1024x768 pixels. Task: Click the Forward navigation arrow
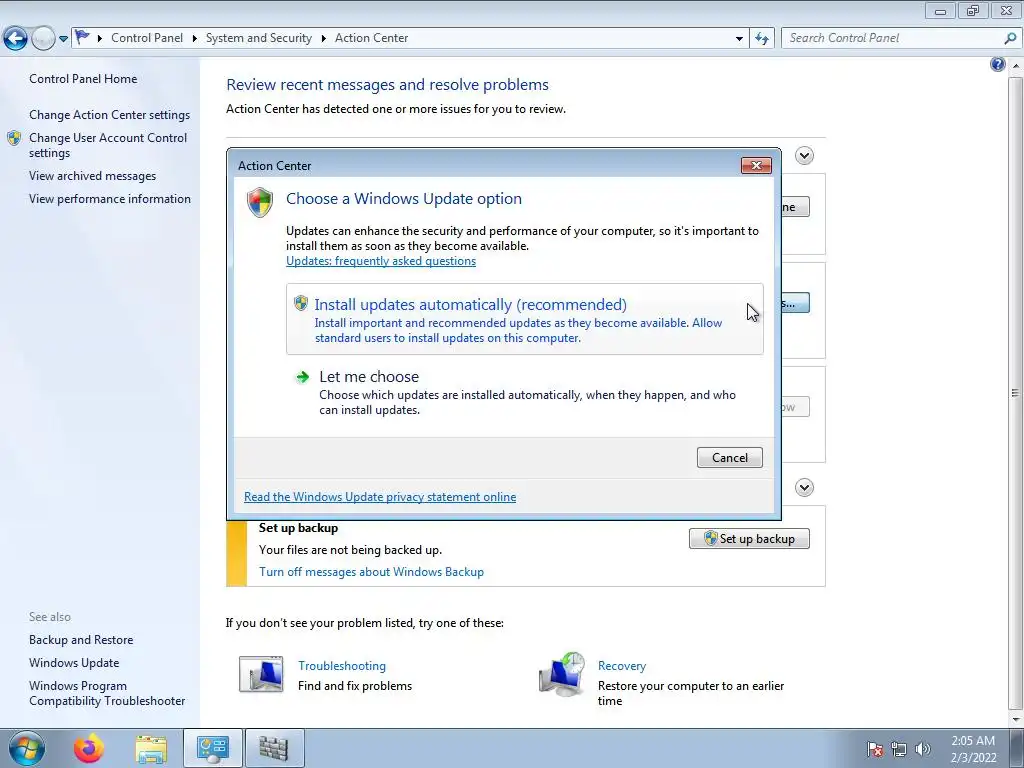[x=42, y=39]
